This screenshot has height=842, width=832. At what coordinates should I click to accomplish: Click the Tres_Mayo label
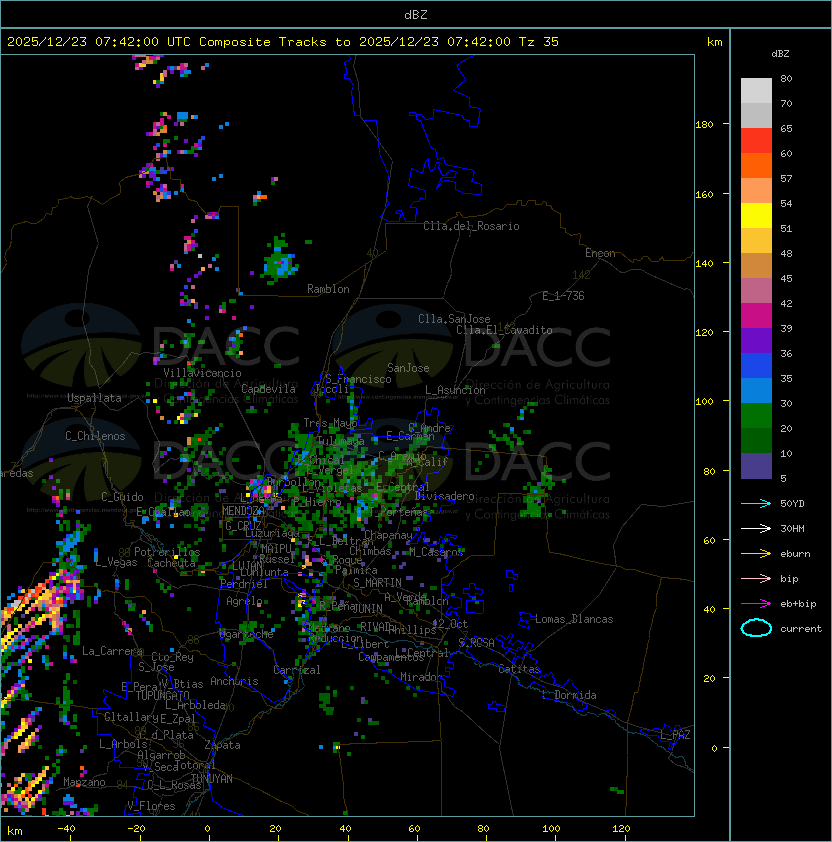coord(330,423)
